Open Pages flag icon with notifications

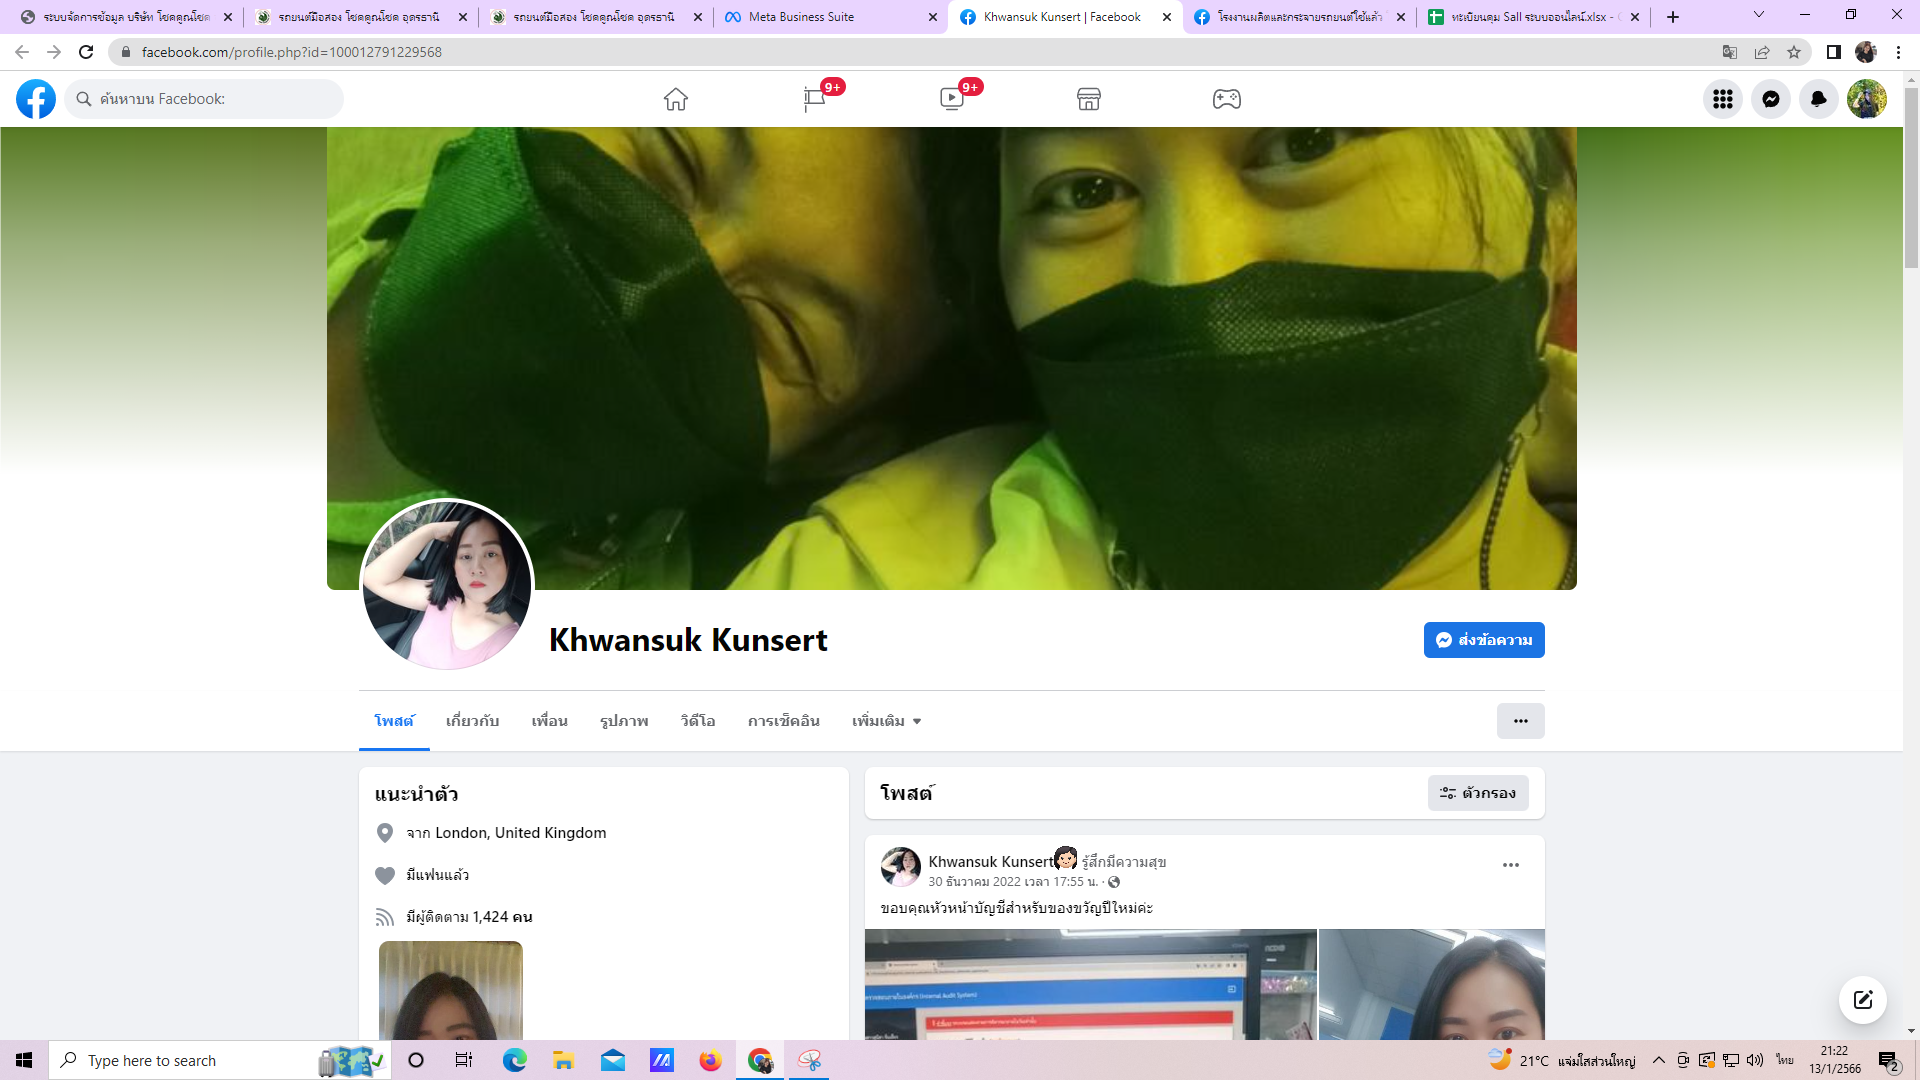tap(814, 99)
